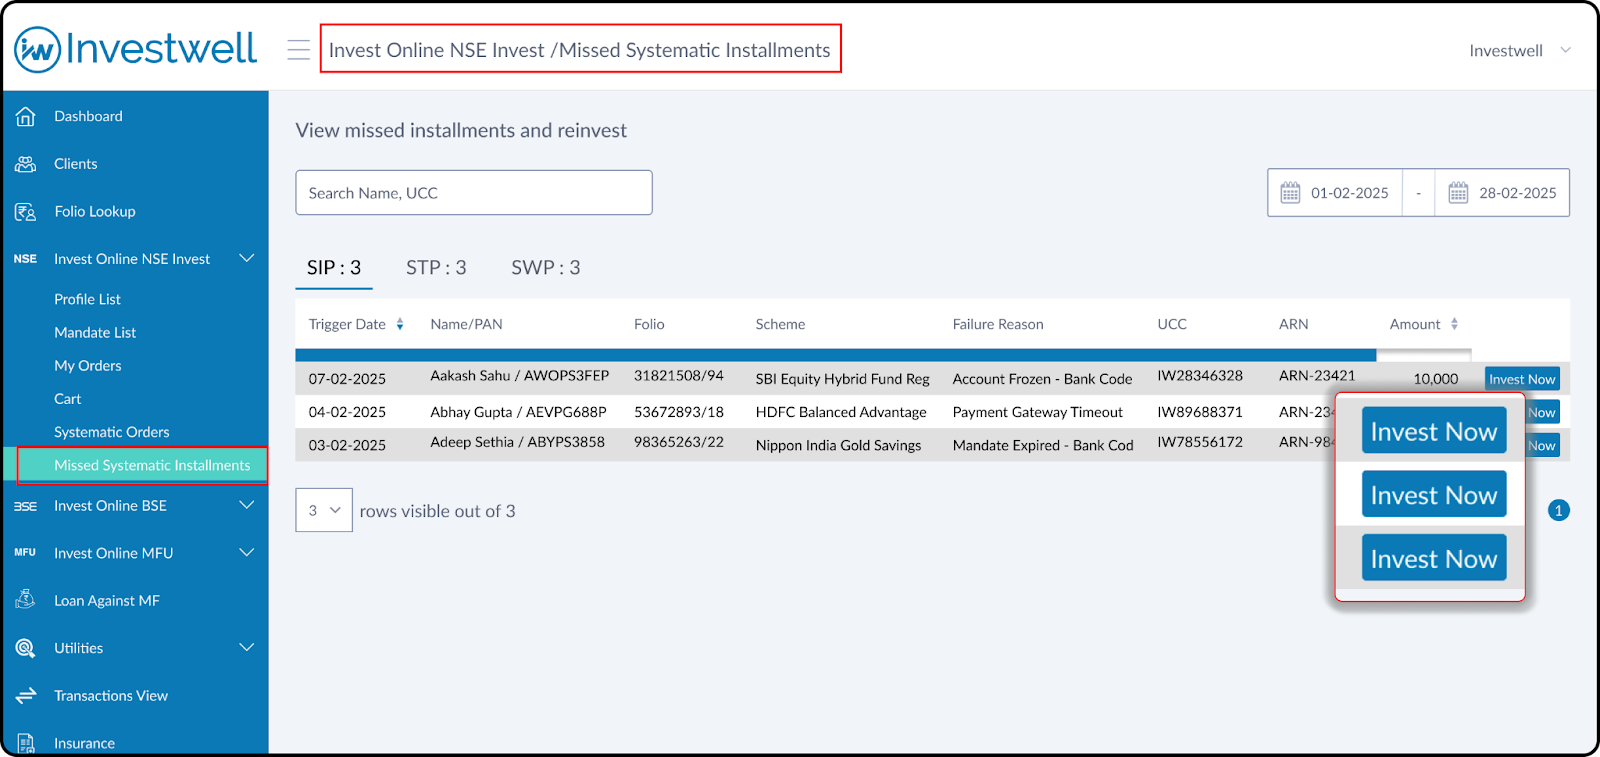This screenshot has height=757, width=1600.
Task: Click the 10,000 amount cell
Action: [1435, 379]
